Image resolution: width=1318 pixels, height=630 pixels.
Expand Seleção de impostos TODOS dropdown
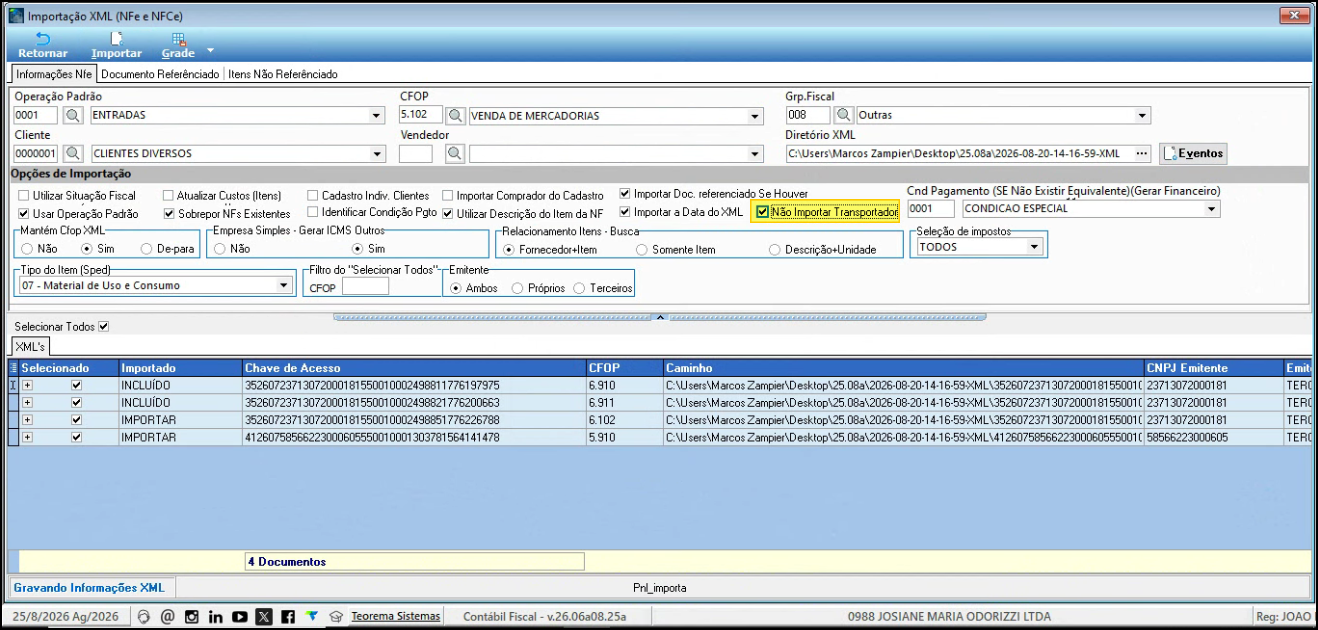(1033, 247)
